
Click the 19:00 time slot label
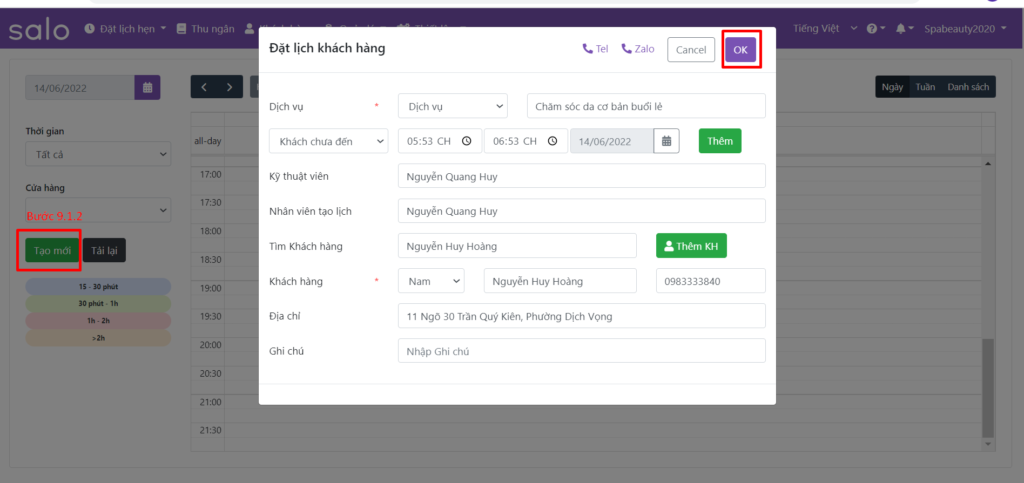[x=208, y=288]
